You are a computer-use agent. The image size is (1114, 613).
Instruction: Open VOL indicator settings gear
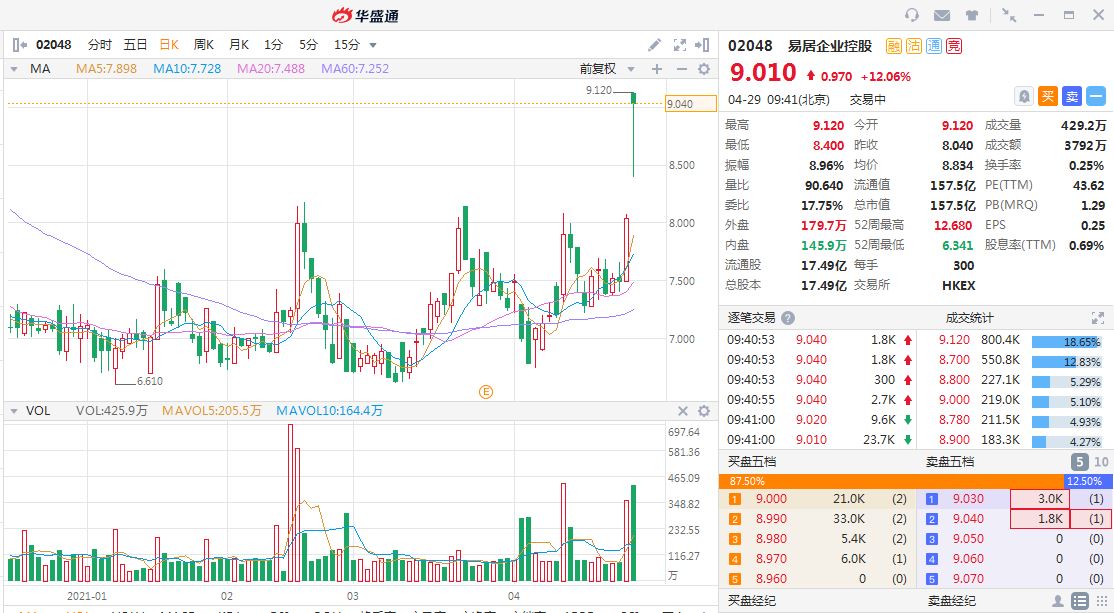[x=704, y=411]
